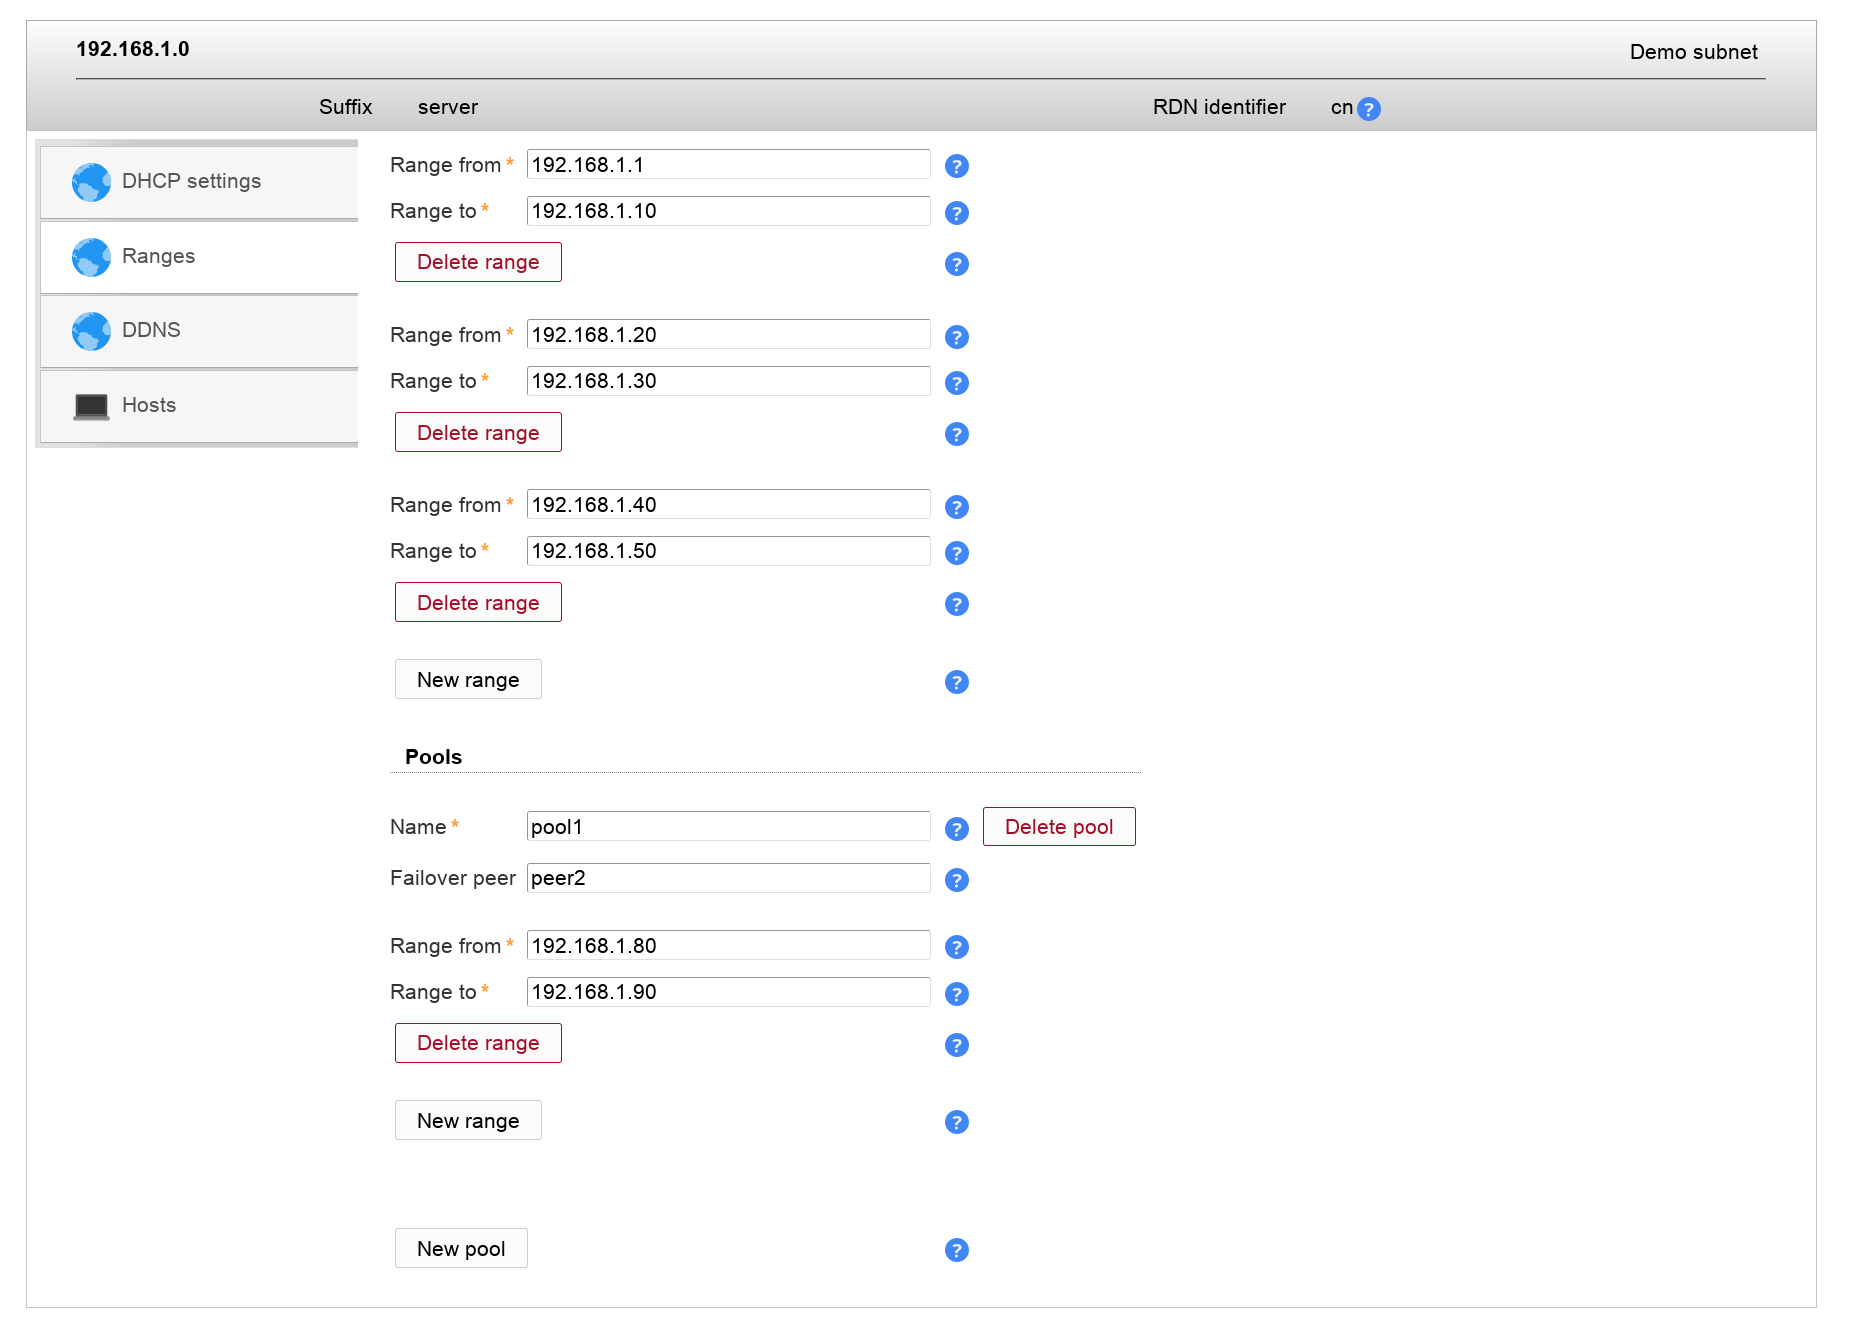Click help icon next to RDN identifier cn
The image size is (1851, 1329).
[x=1368, y=109]
